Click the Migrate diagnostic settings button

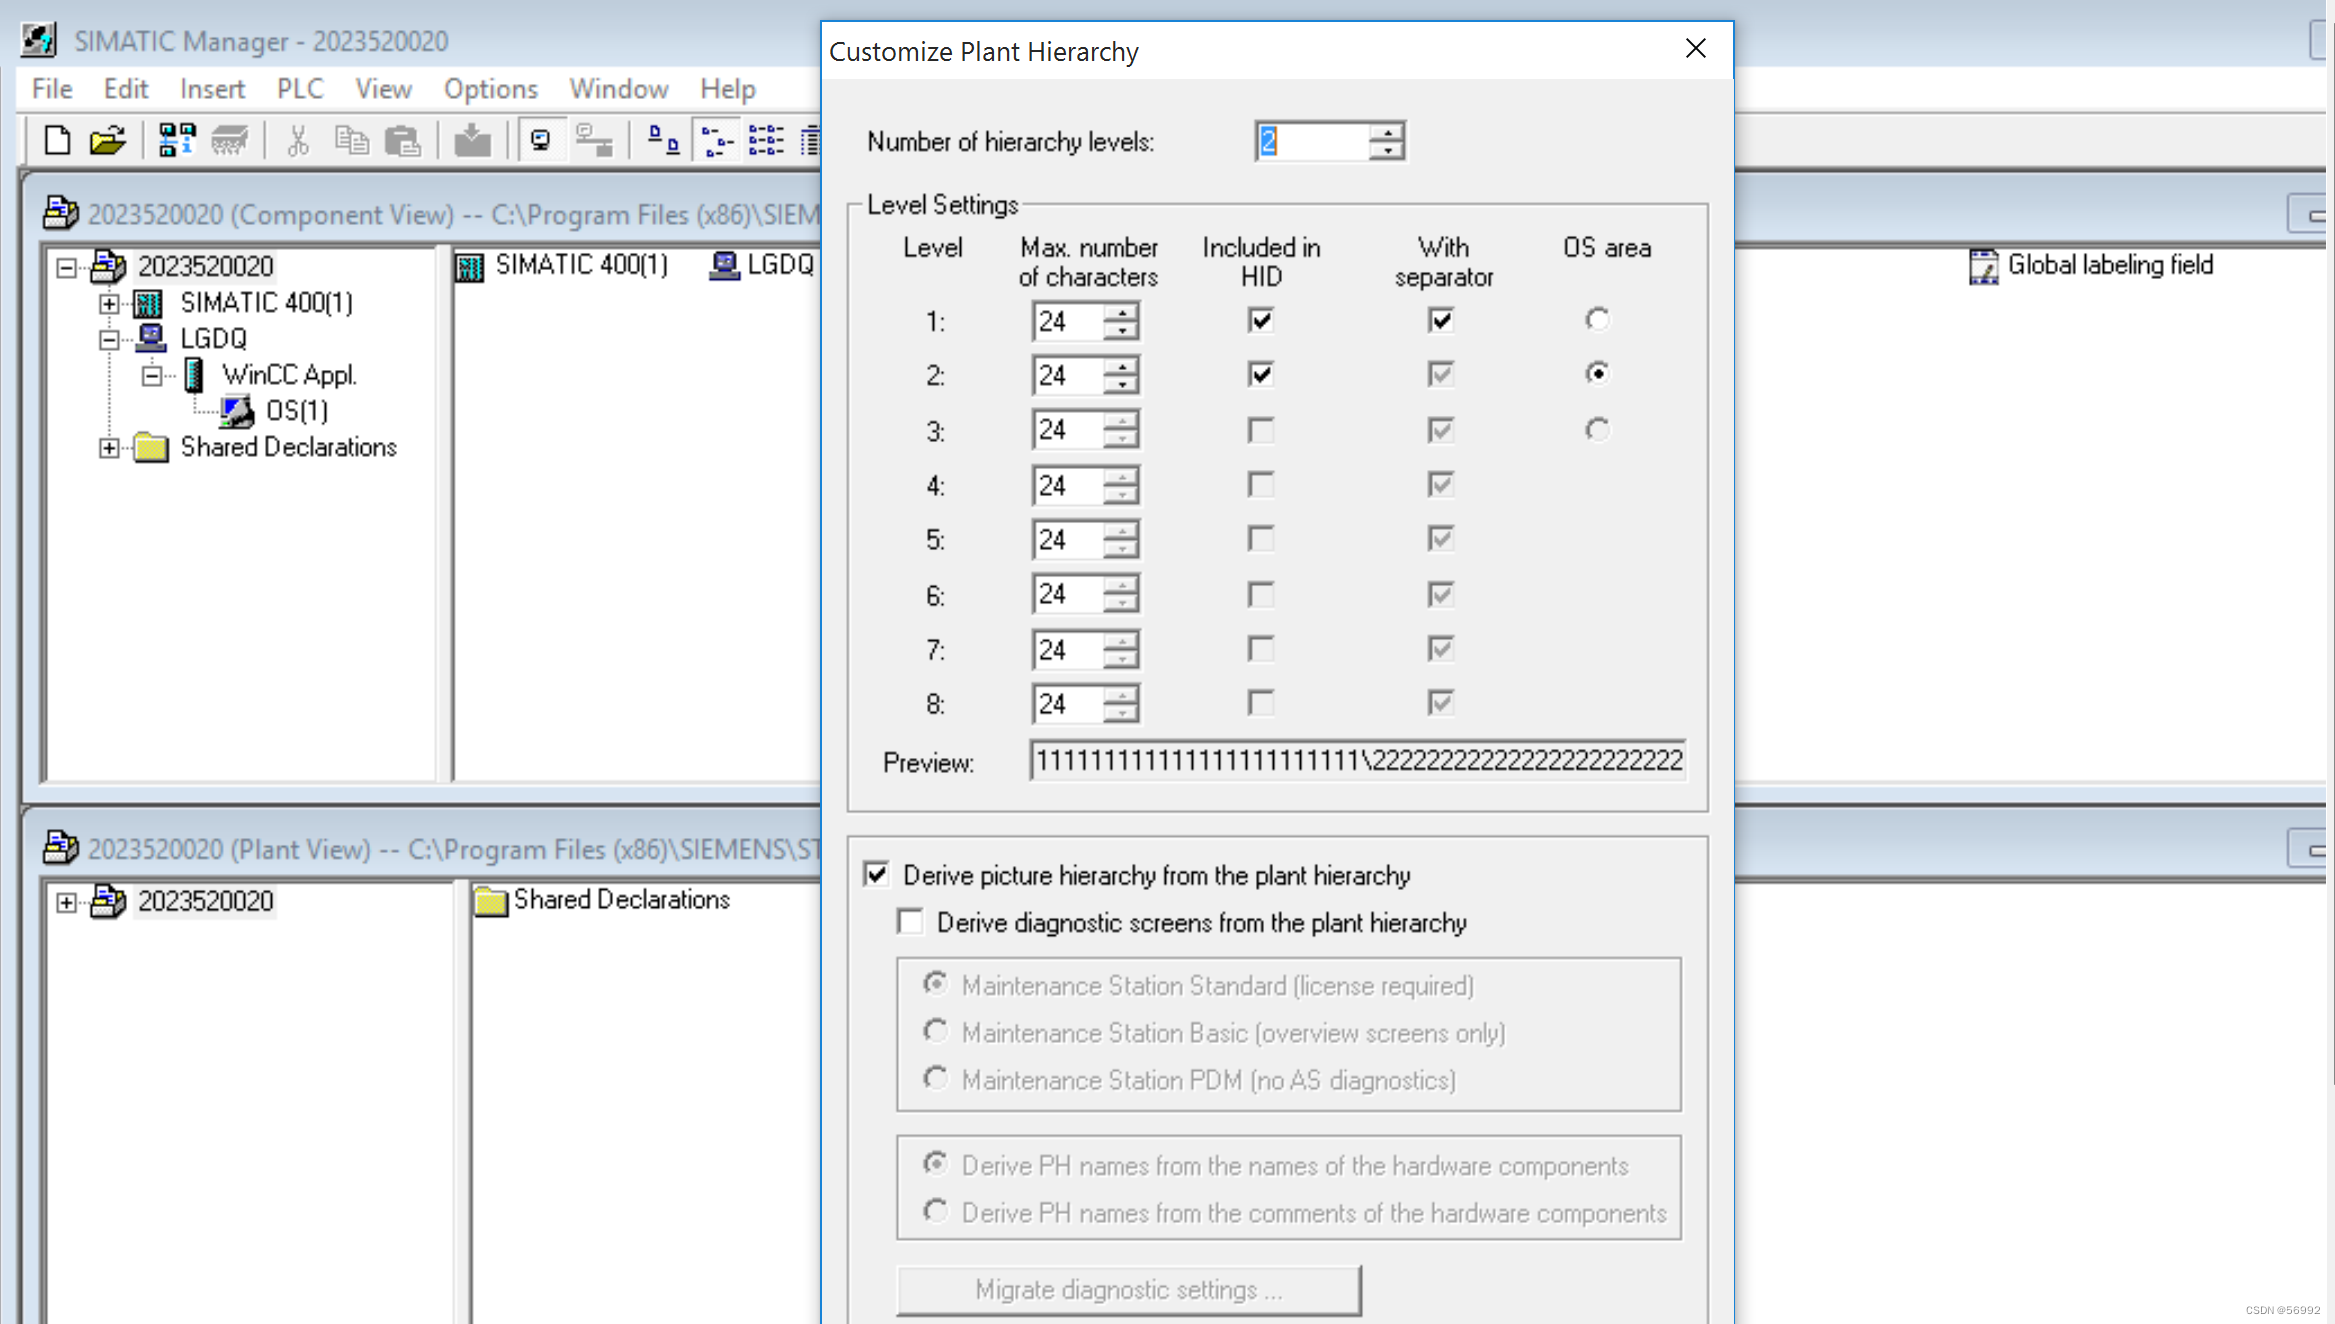click(x=1128, y=1289)
